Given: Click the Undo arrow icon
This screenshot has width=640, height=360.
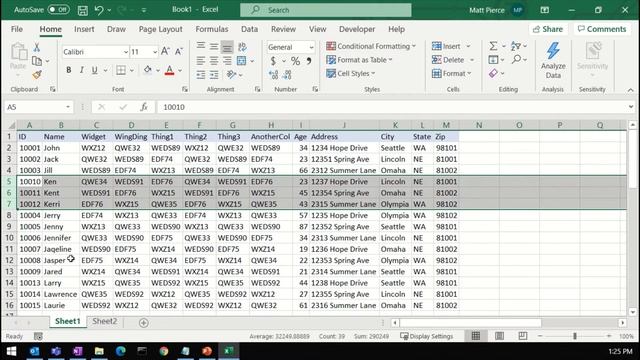Looking at the screenshot, I should [x=99, y=10].
